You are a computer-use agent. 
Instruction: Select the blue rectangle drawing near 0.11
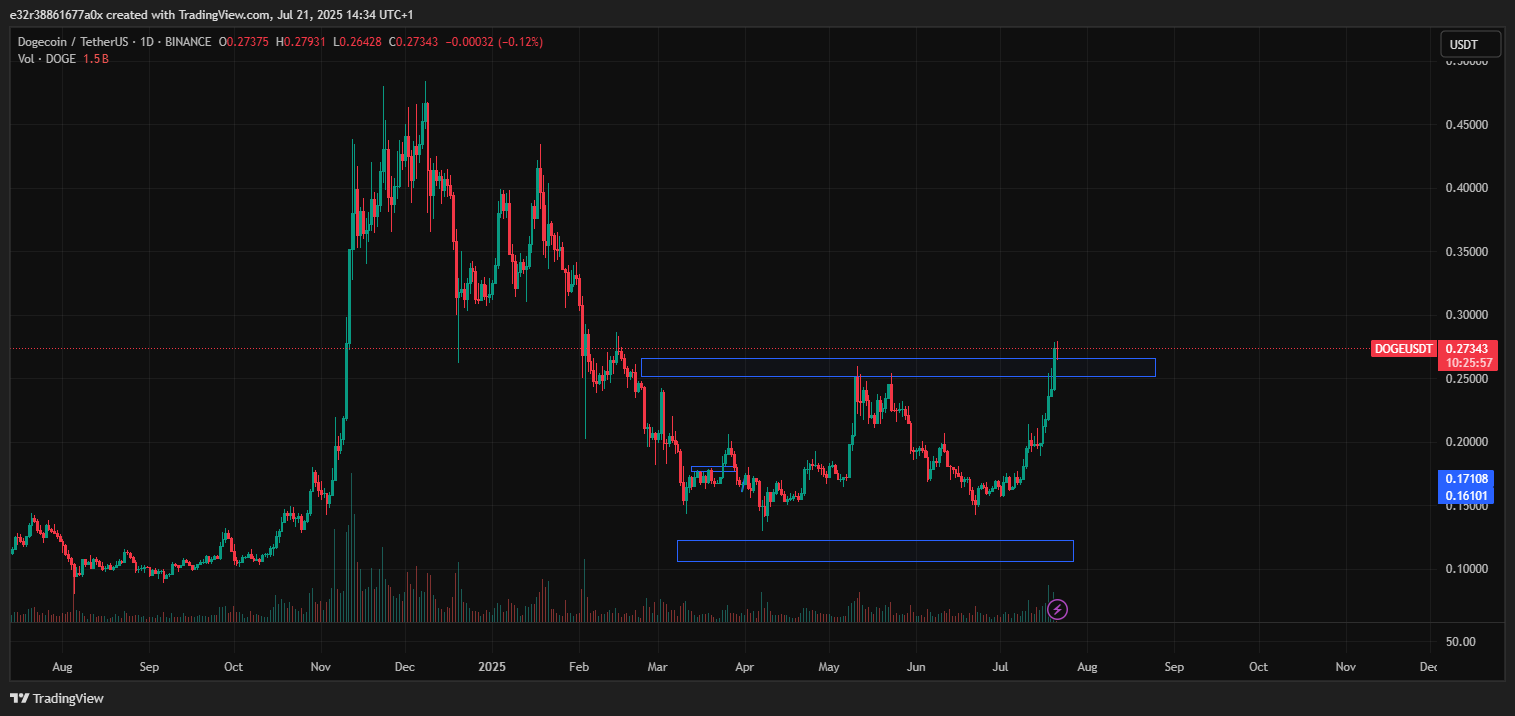pos(875,550)
